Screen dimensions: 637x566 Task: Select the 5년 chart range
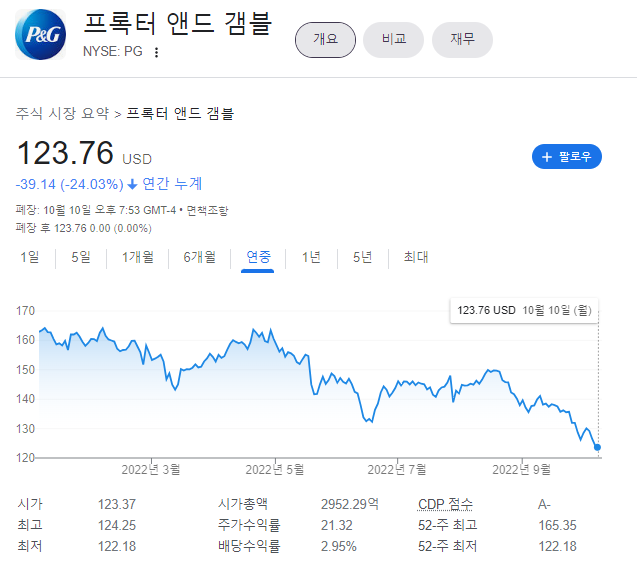[x=362, y=257]
